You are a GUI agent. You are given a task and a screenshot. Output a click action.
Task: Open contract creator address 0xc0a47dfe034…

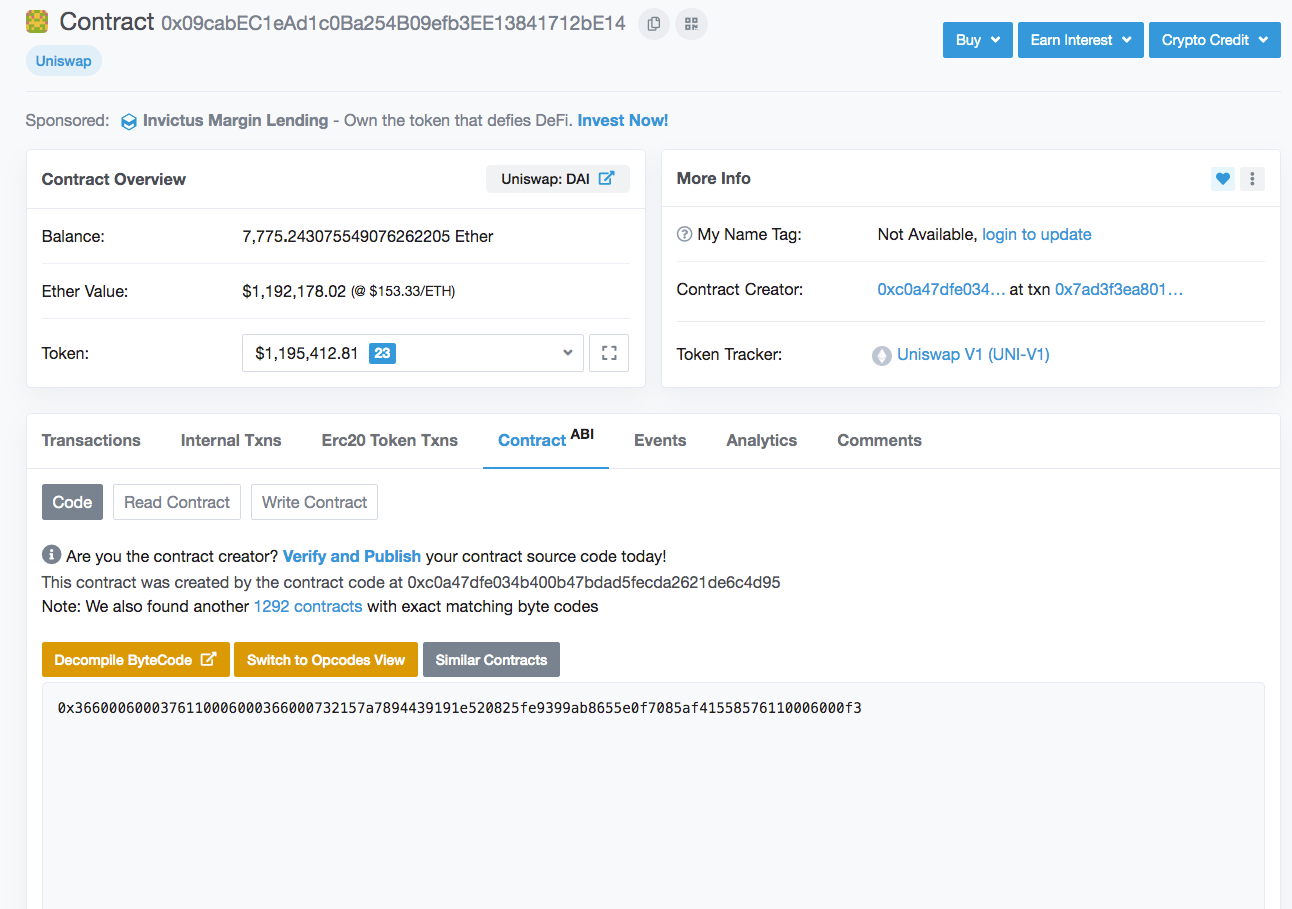pyautogui.click(x=941, y=289)
